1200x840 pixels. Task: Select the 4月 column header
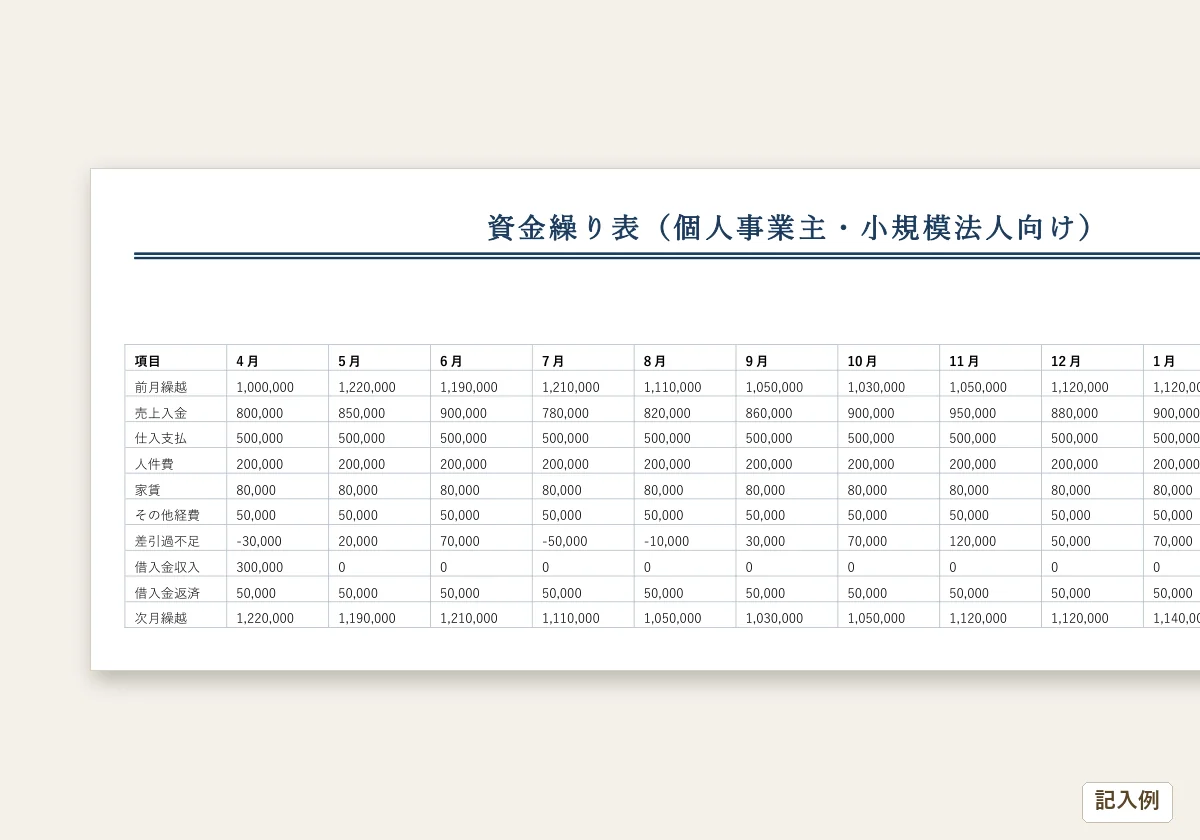click(278, 359)
